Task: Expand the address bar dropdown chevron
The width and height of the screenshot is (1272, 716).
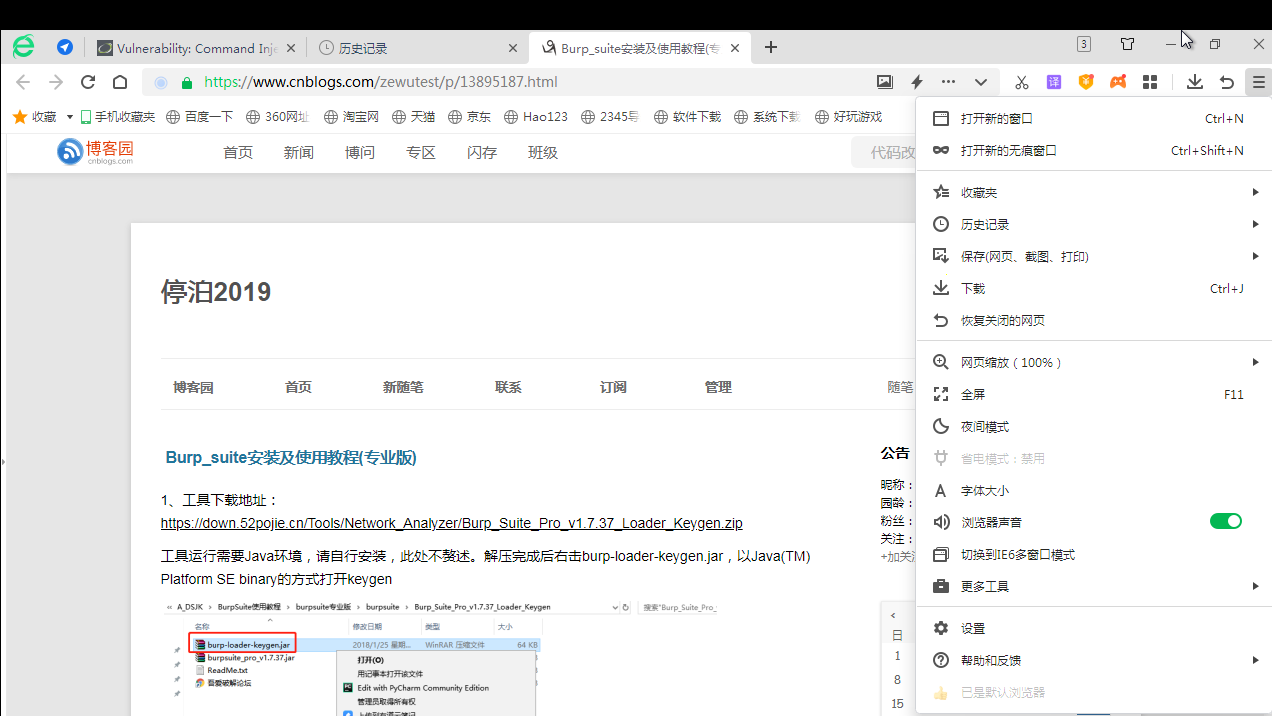Action: [981, 82]
